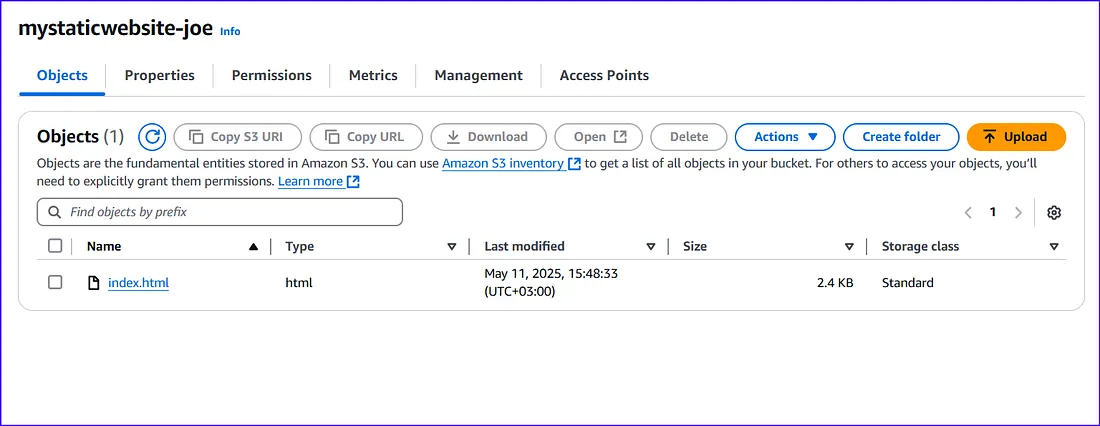This screenshot has height=426, width=1100.
Task: Open the index.html object link
Action: tap(138, 283)
